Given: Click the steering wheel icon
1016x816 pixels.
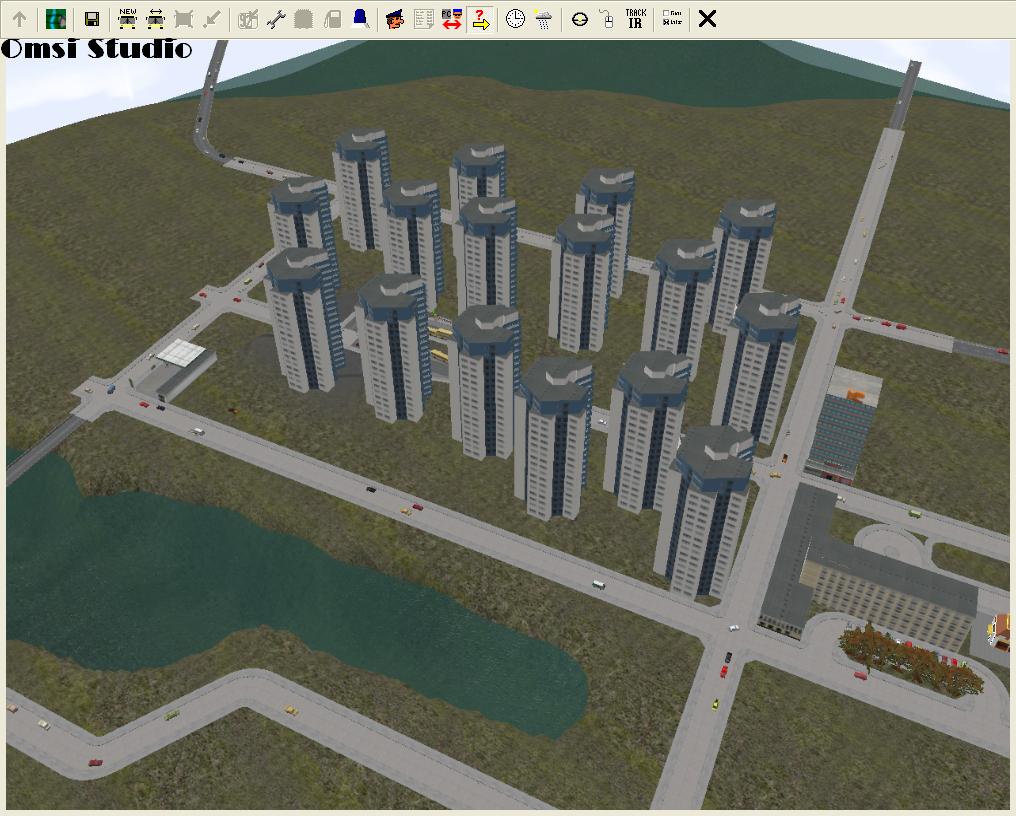Looking at the screenshot, I should point(579,19).
